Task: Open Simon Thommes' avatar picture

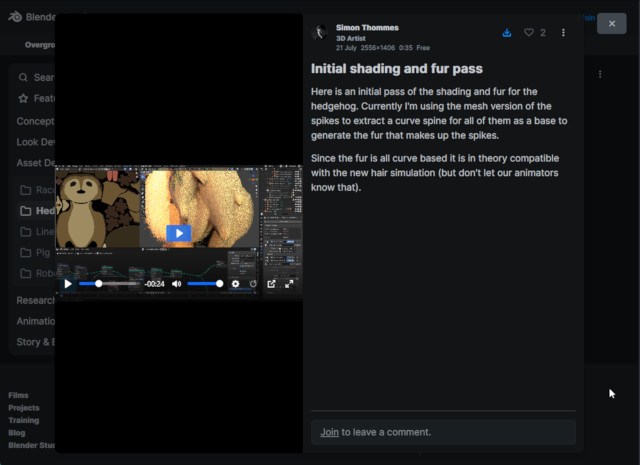Action: (x=320, y=32)
